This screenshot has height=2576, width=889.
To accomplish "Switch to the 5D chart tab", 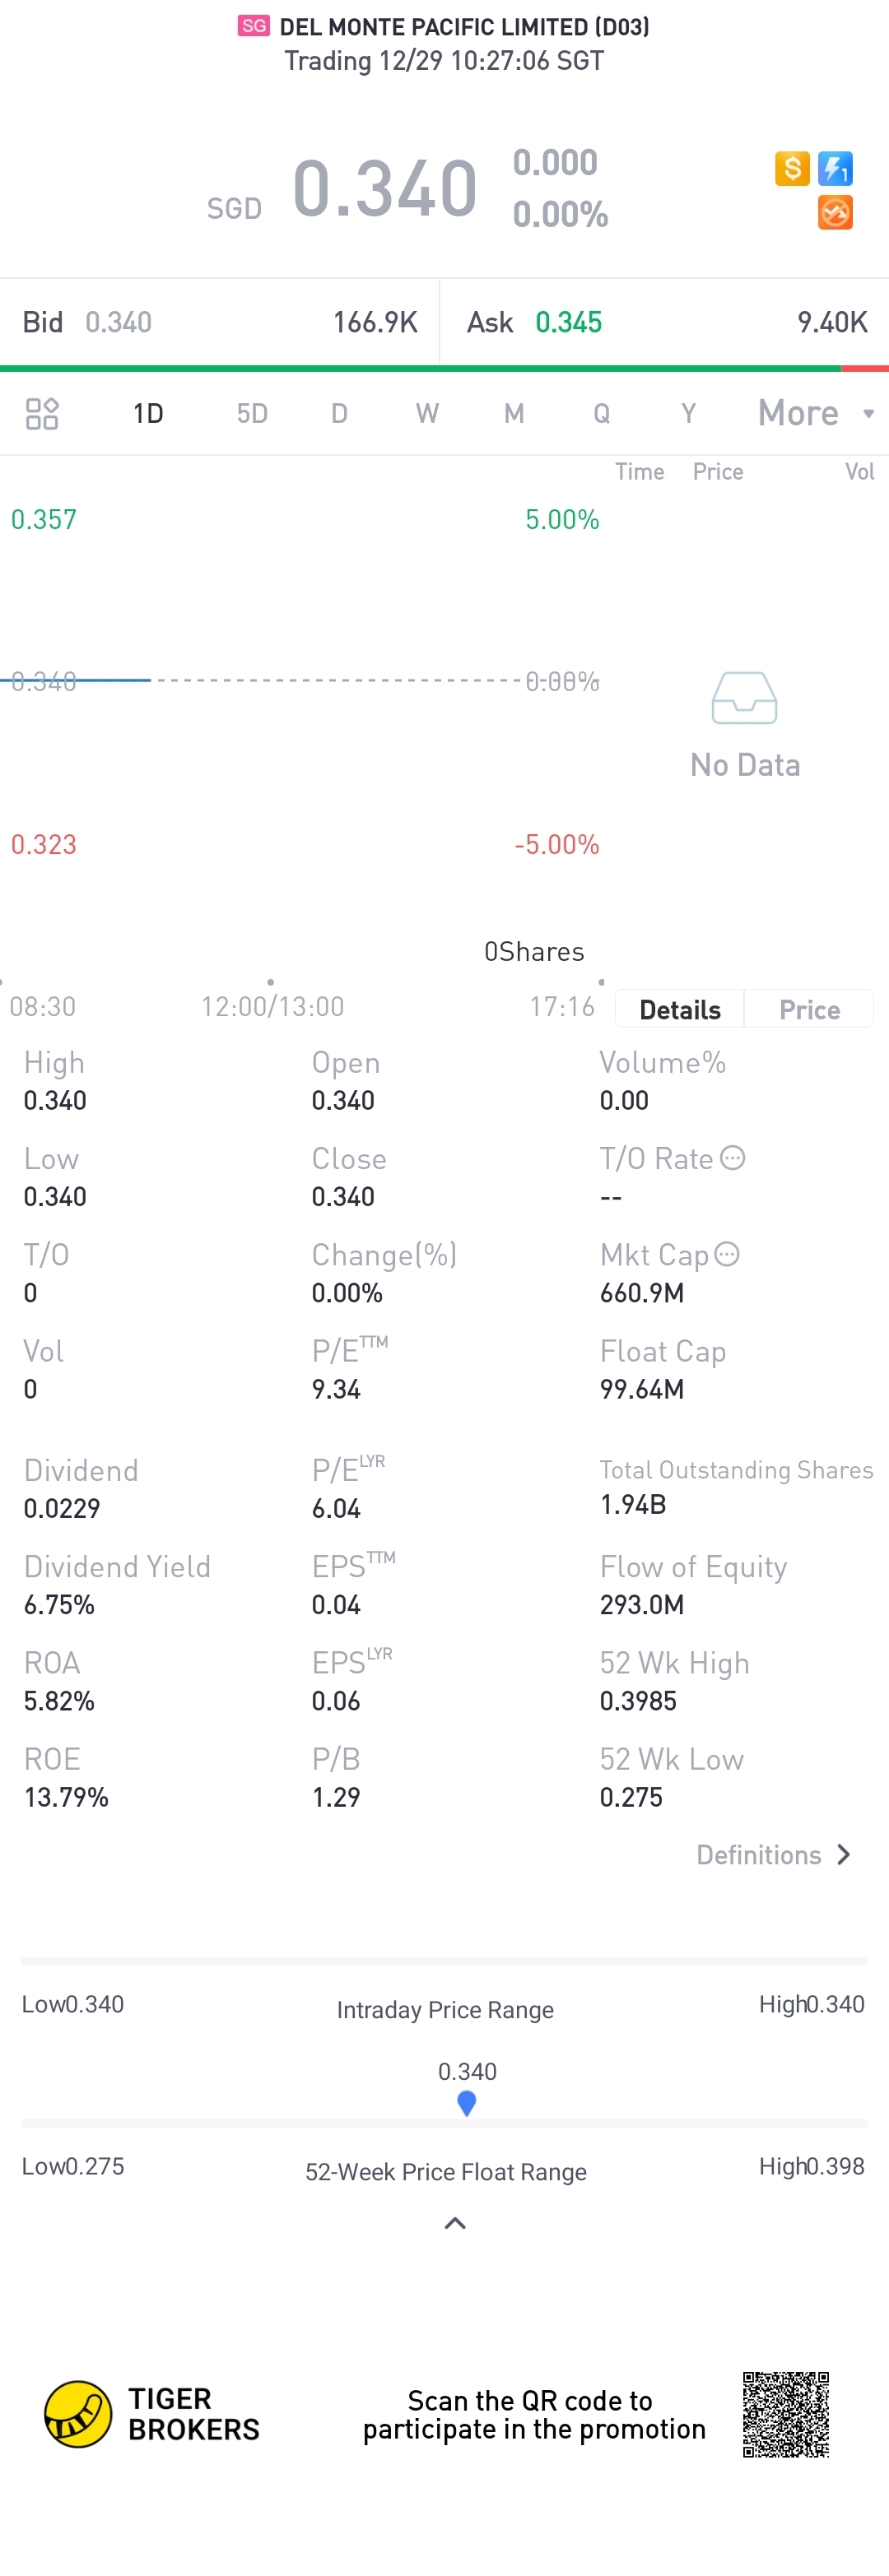I will [252, 413].
